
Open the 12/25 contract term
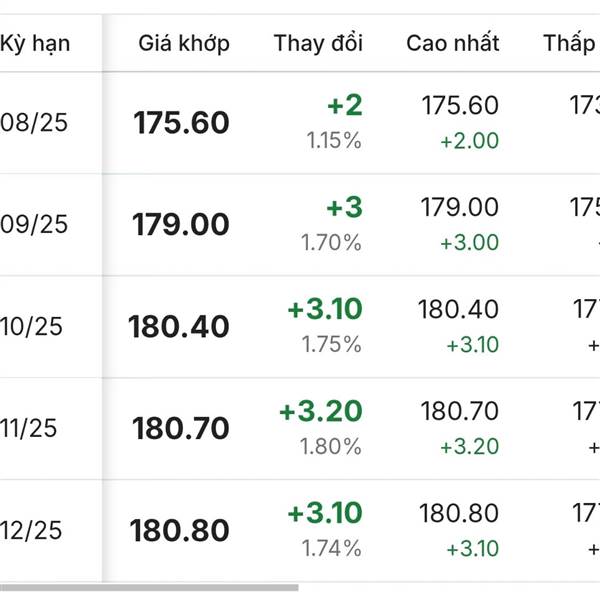click(x=31, y=530)
